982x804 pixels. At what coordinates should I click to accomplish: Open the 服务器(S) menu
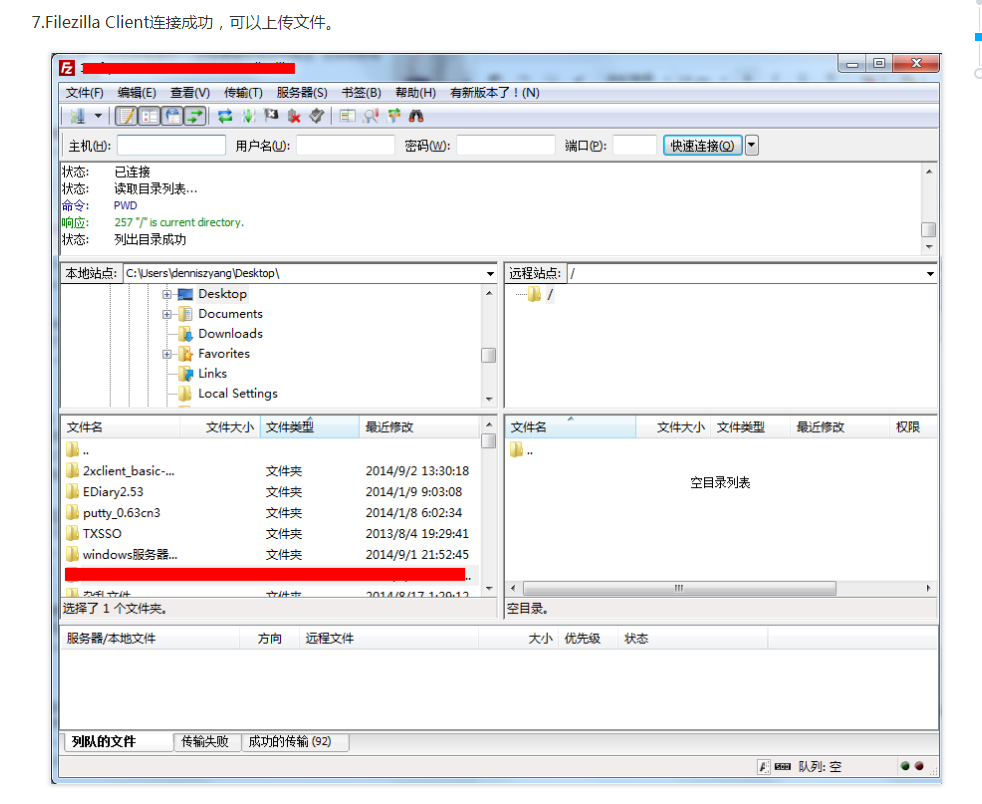coord(302,93)
